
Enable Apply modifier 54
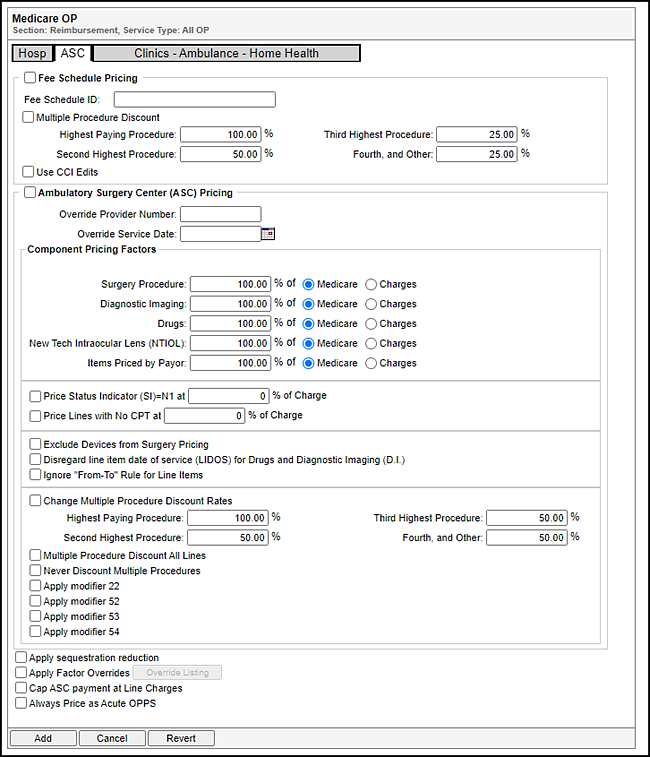[35, 631]
